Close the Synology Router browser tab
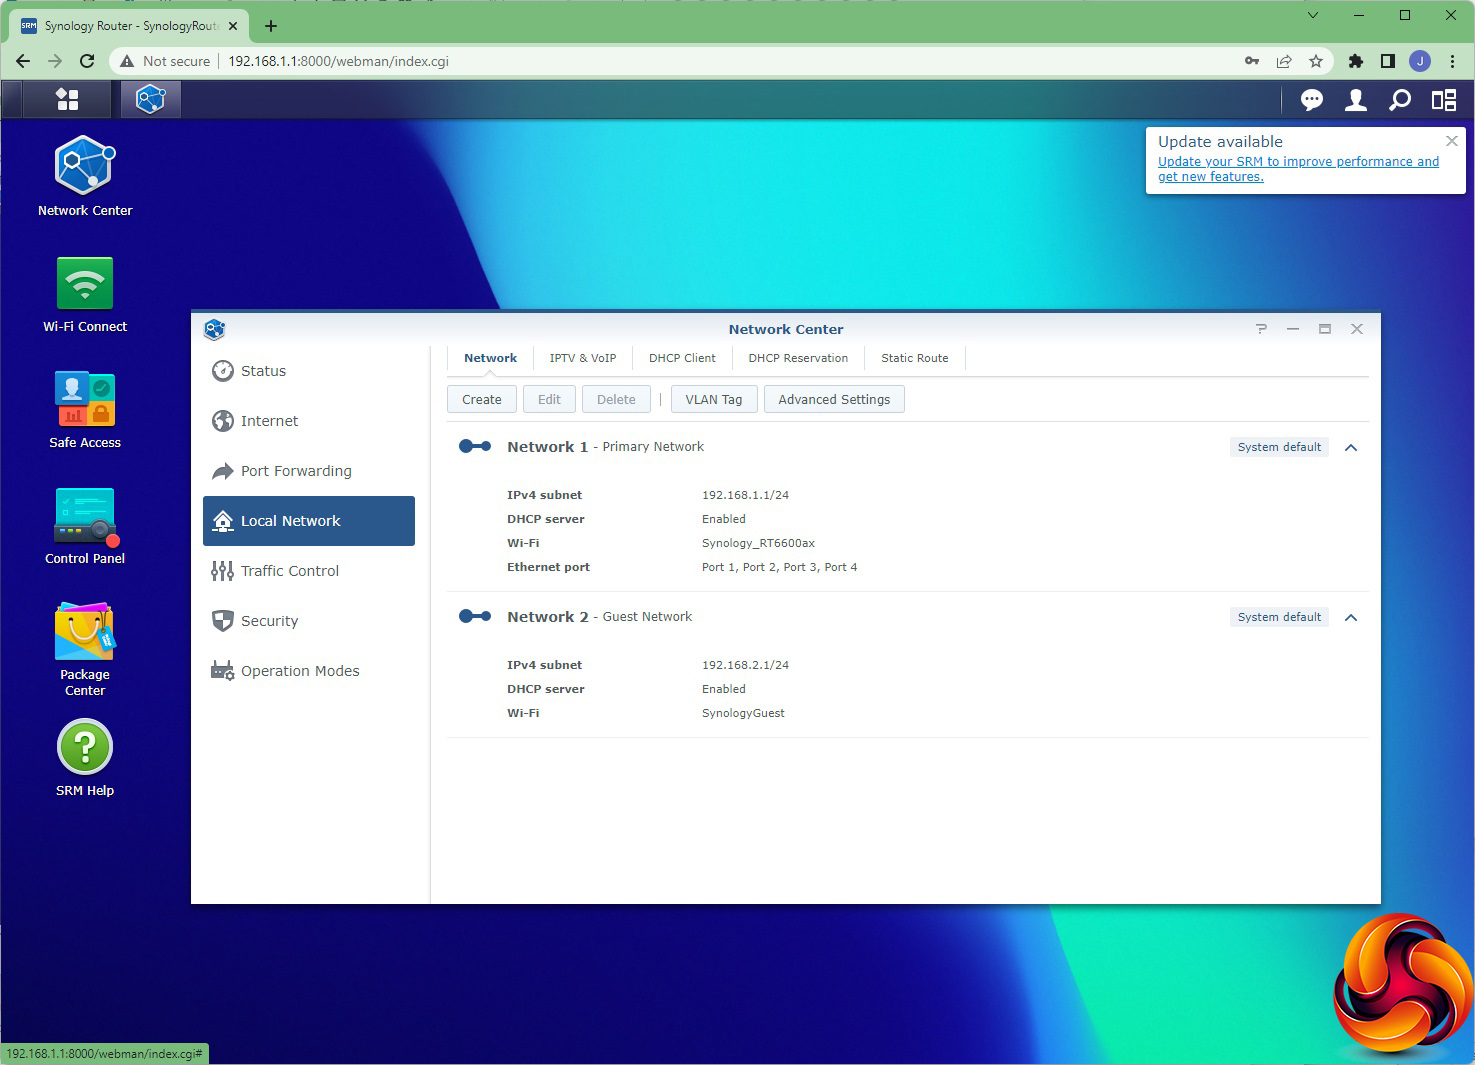This screenshot has width=1475, height=1065. click(x=233, y=26)
